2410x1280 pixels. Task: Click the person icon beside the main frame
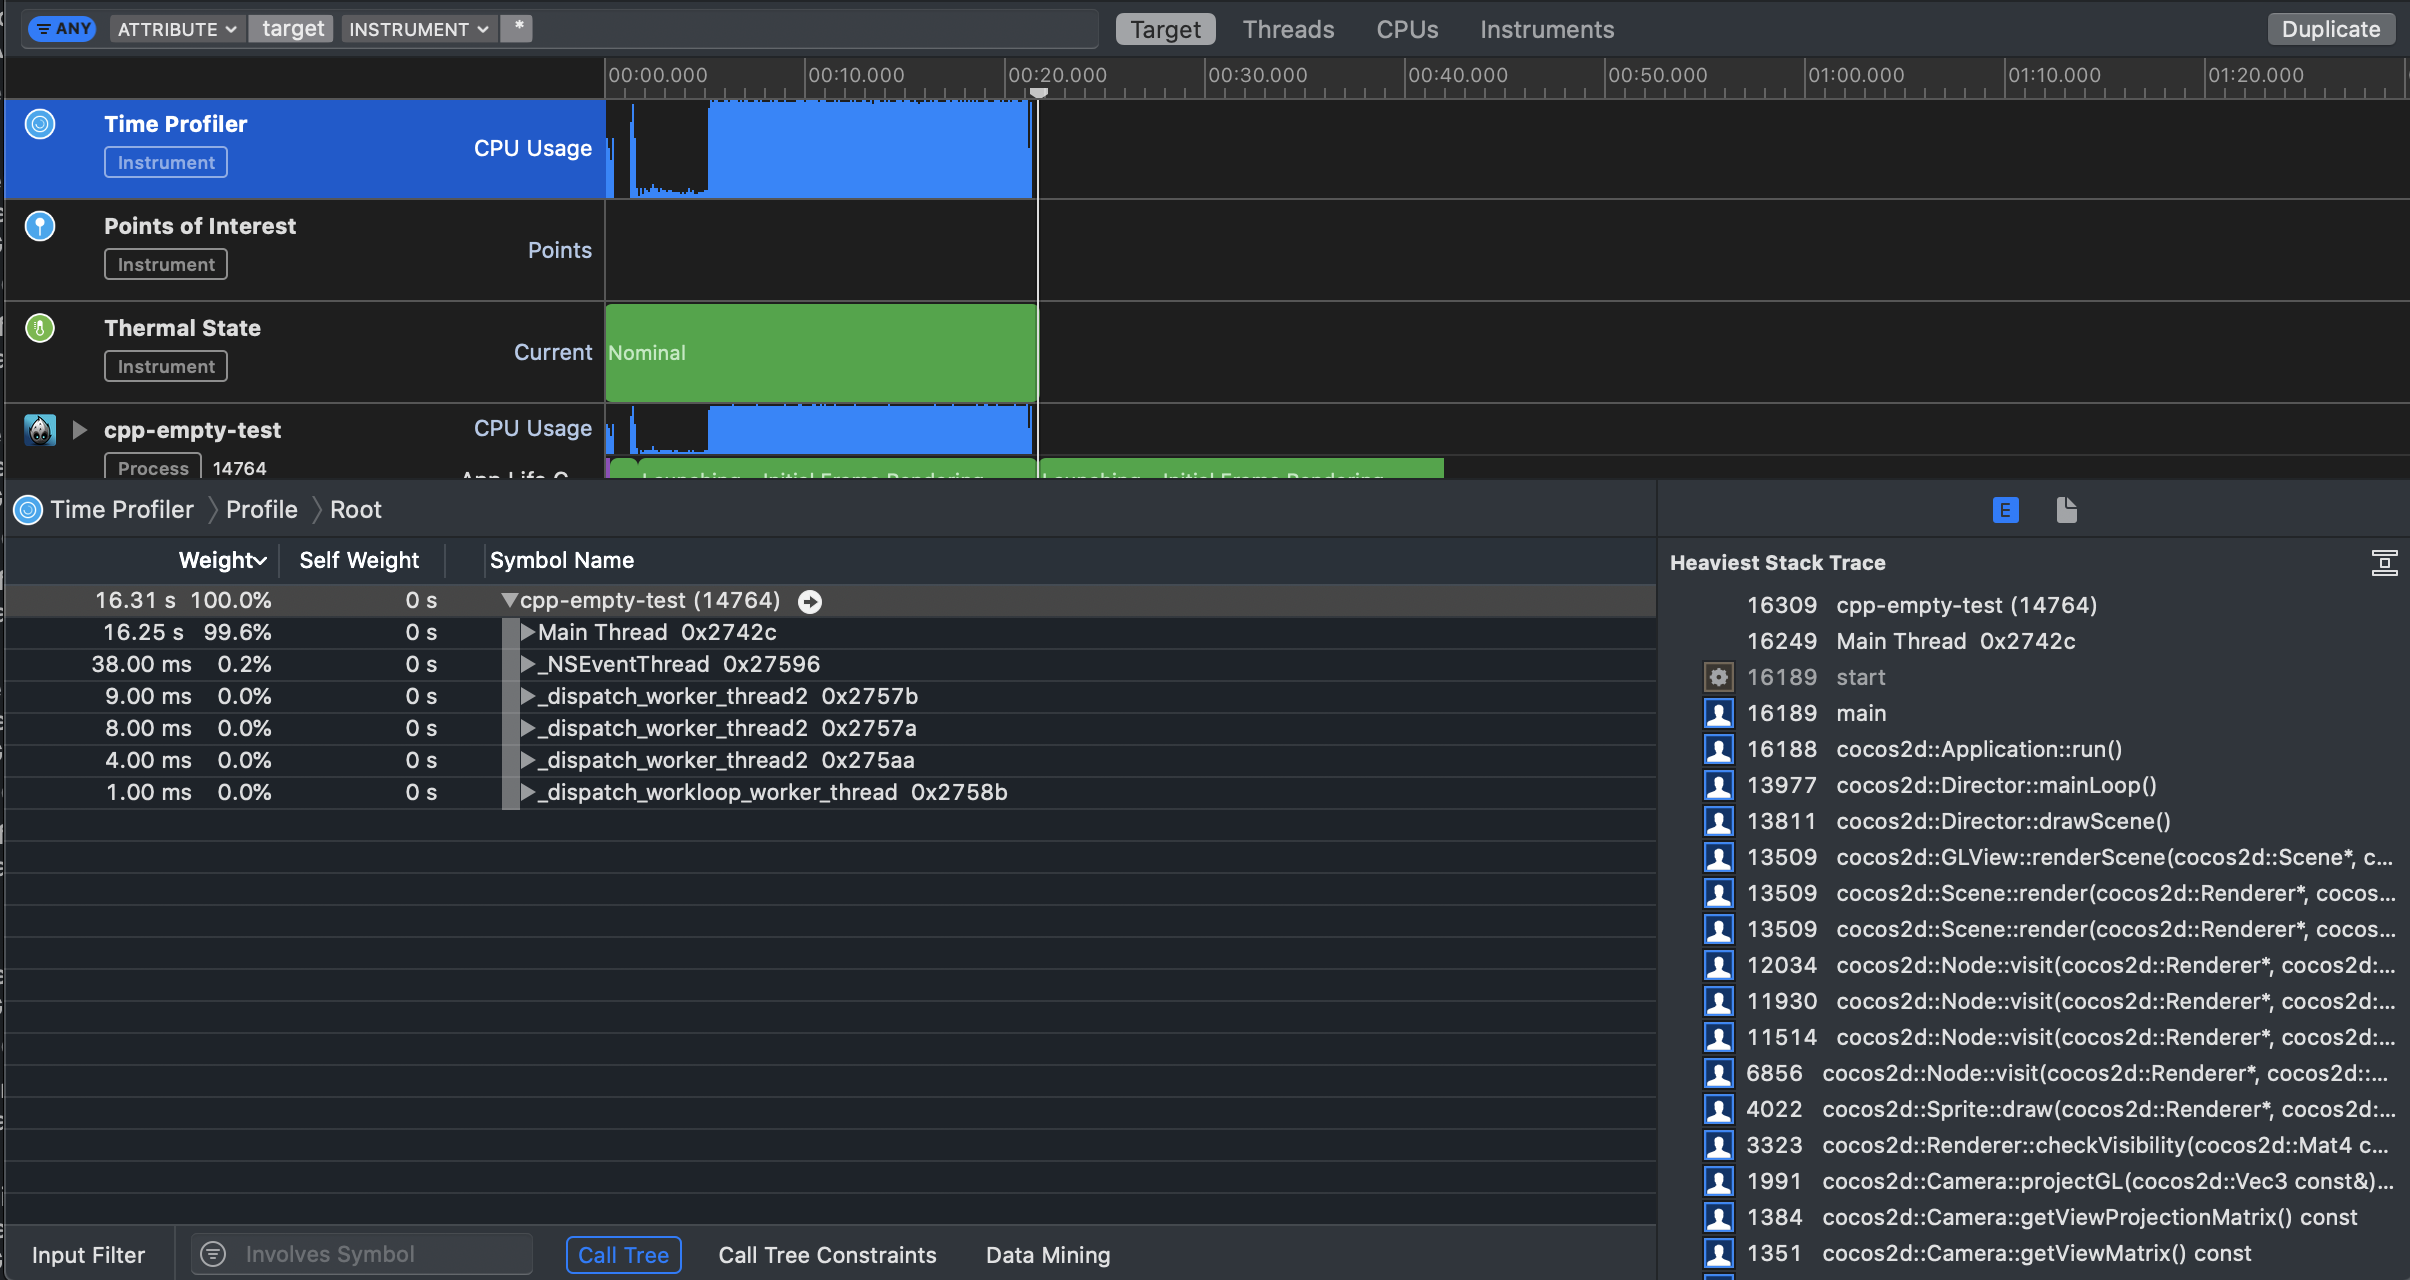[1719, 713]
